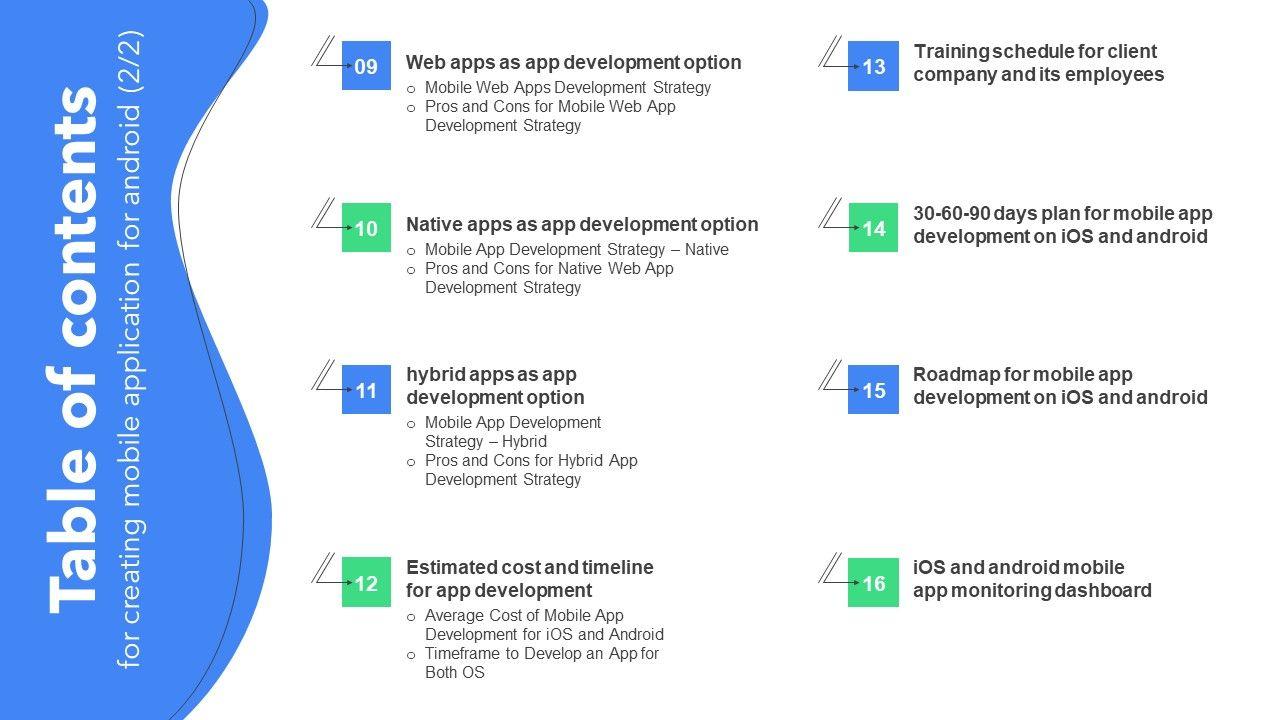Select bullet 'Pros and Cons for Native Web App'
Image resolution: width=1280 pixels, height=720 pixels.
550,278
